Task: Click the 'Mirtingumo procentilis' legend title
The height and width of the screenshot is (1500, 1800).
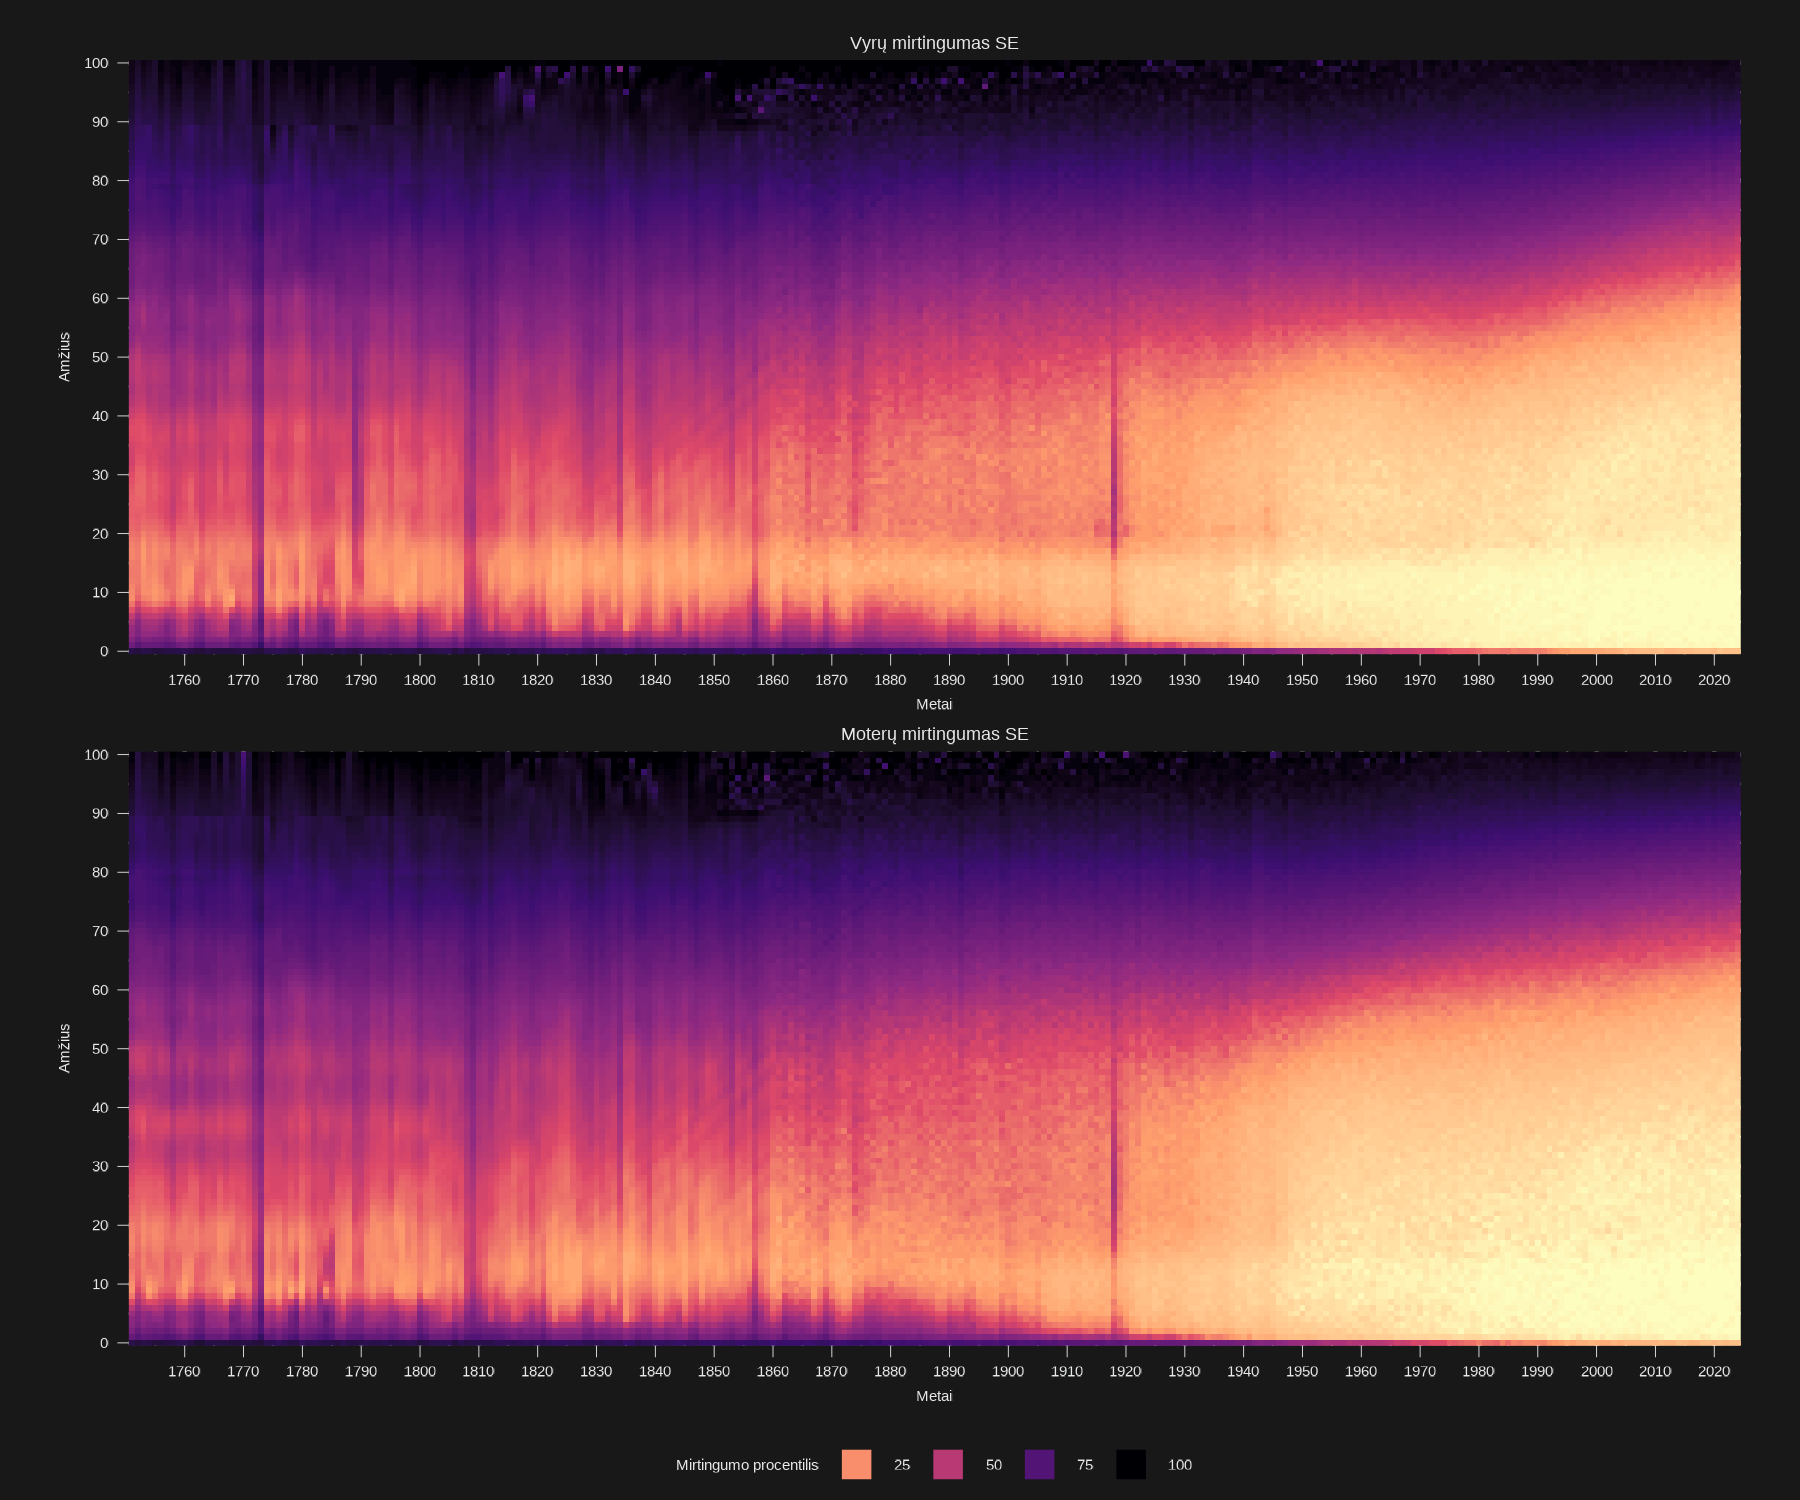Action: click(746, 1464)
